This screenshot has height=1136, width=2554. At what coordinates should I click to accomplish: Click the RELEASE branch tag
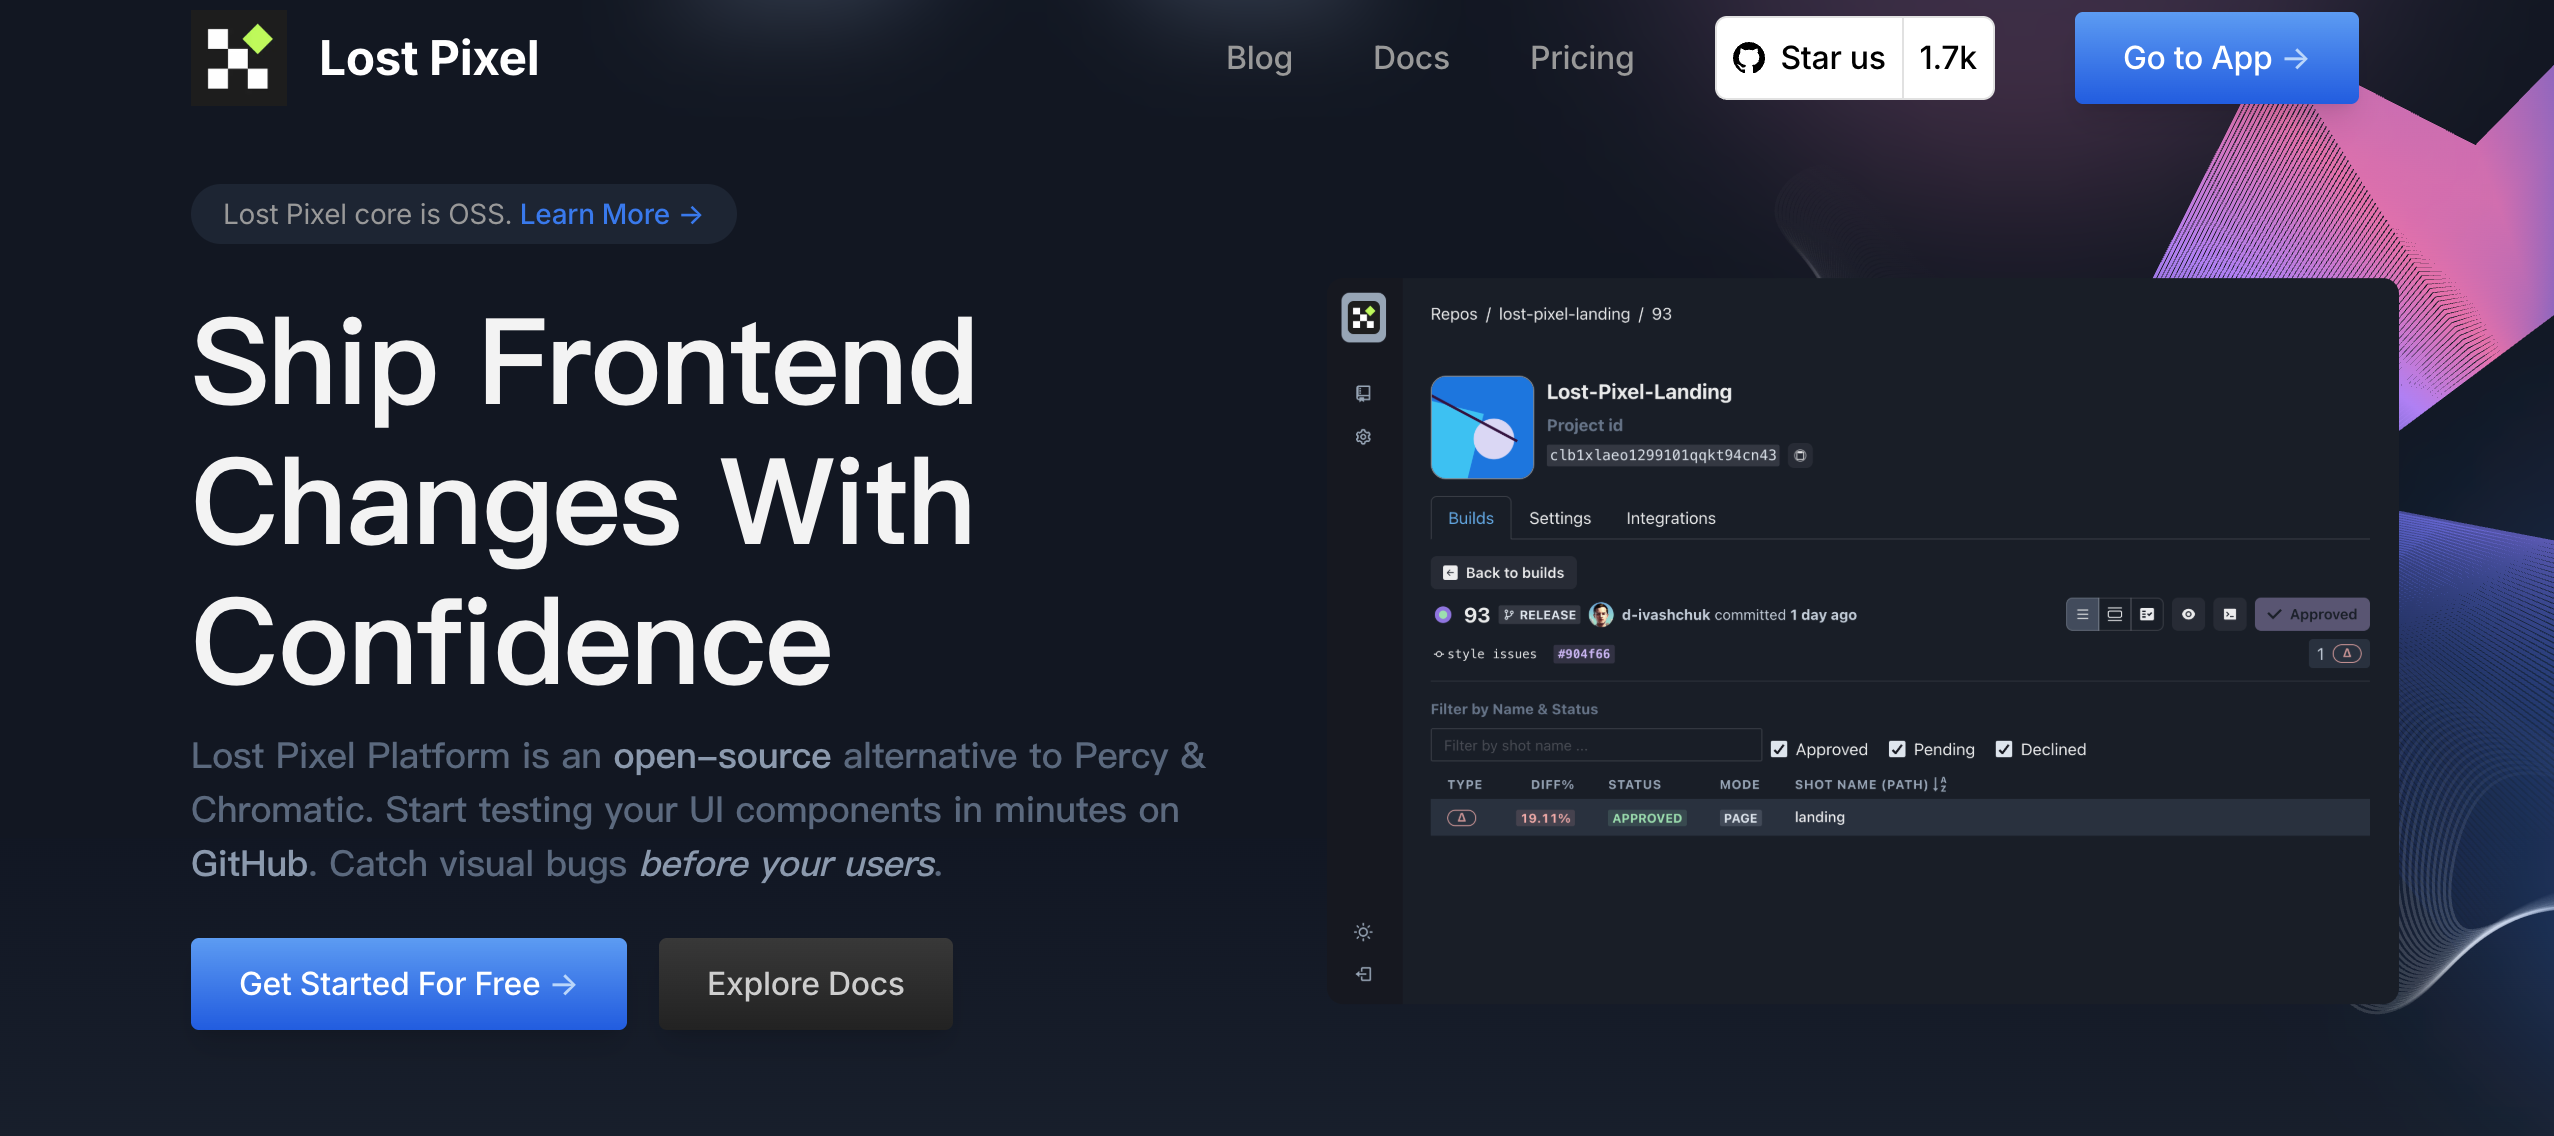(x=1539, y=615)
